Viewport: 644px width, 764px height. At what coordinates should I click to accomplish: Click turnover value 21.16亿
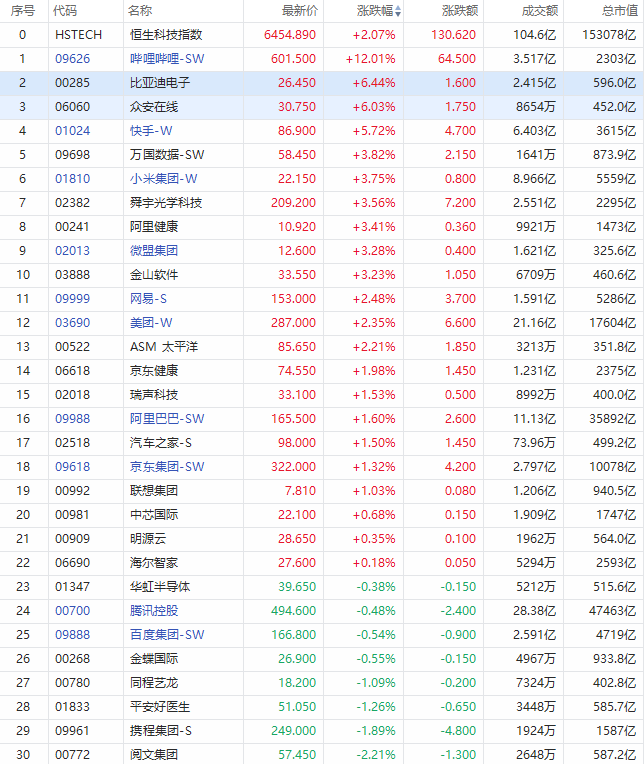(534, 323)
